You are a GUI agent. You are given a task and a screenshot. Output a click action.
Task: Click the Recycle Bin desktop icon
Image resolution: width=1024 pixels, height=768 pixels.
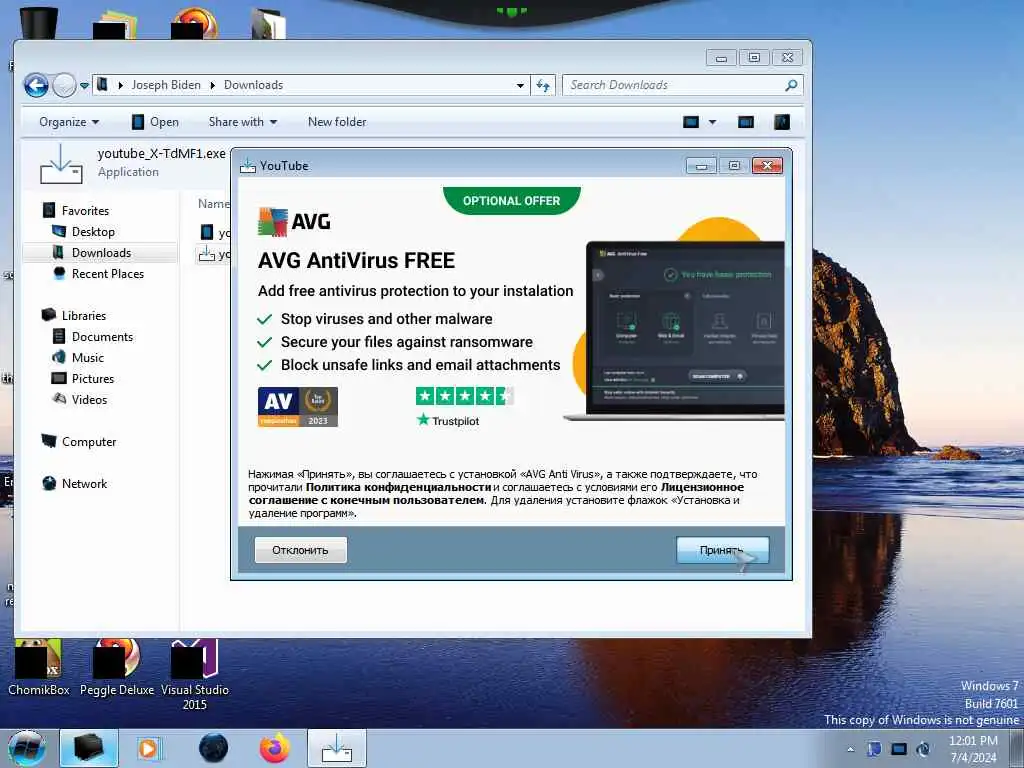click(39, 22)
